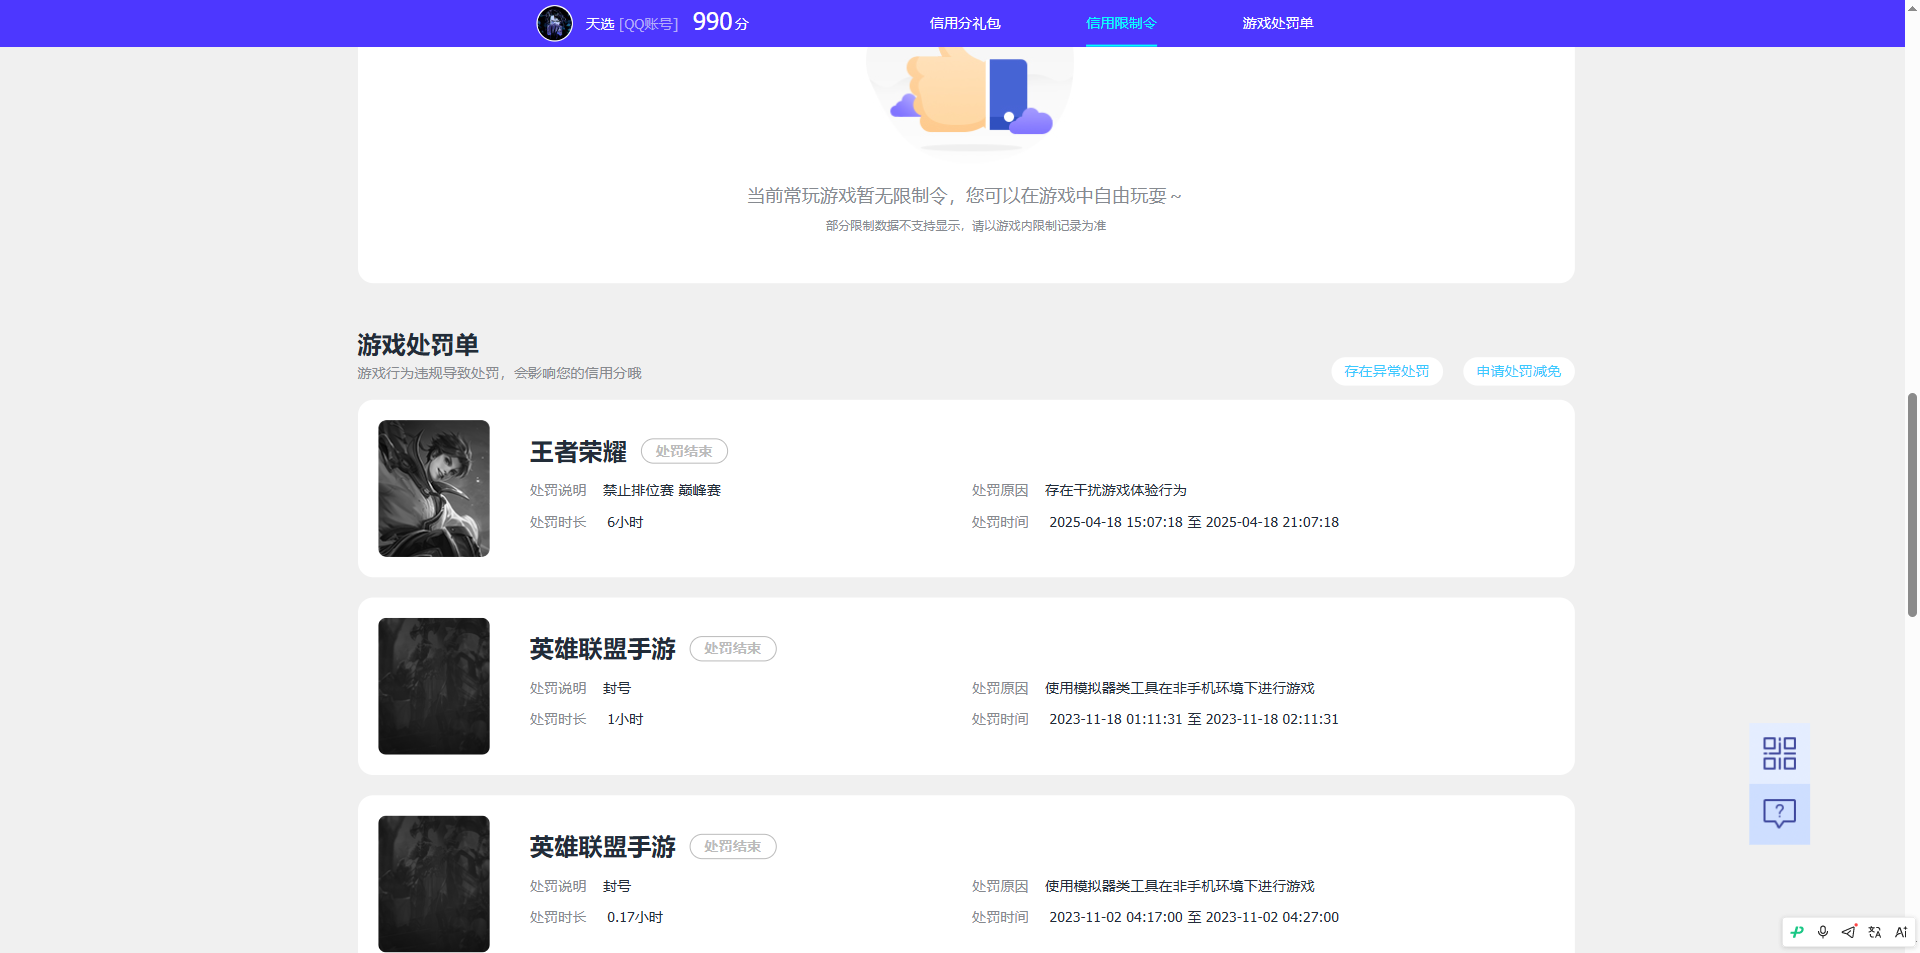Screen dimensions: 1920x953
Task: Click the 游戏处罚单 section heading
Action: pyautogui.click(x=418, y=345)
